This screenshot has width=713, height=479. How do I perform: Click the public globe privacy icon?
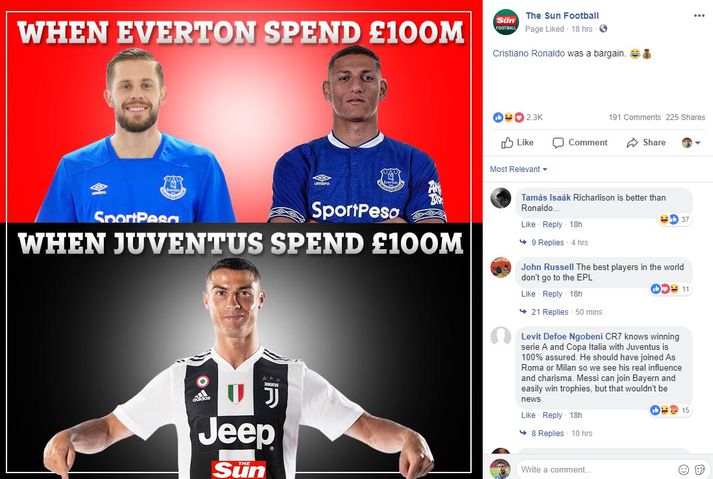point(603,29)
